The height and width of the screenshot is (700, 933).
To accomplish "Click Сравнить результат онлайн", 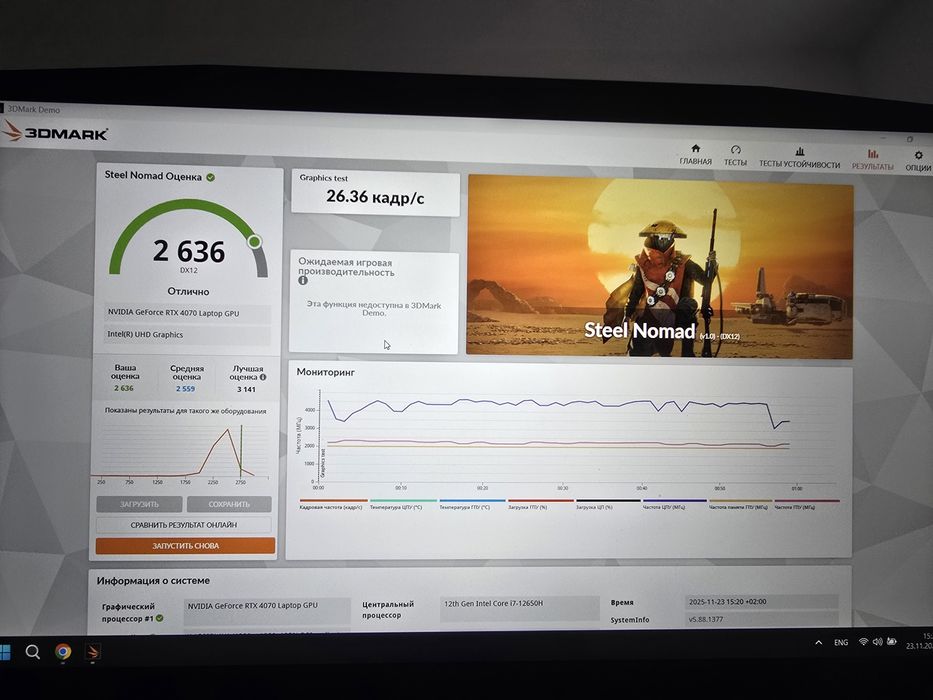I will pos(184,525).
